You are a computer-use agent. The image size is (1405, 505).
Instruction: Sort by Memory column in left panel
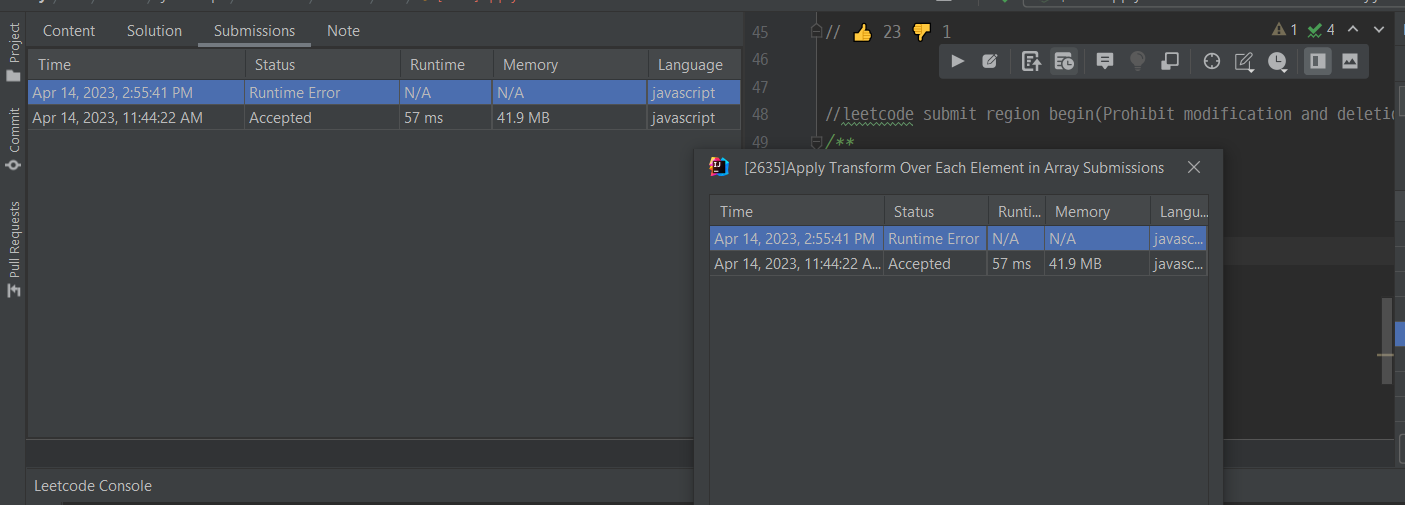[x=570, y=65]
